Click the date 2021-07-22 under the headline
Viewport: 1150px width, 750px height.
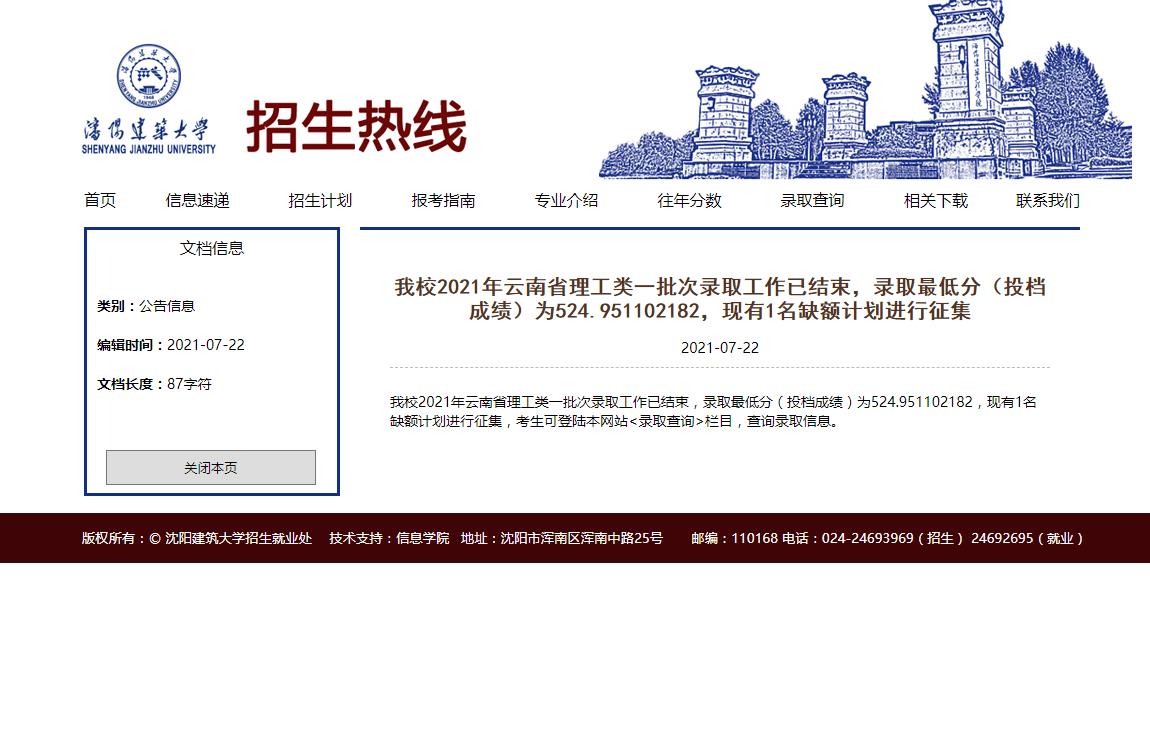(719, 348)
